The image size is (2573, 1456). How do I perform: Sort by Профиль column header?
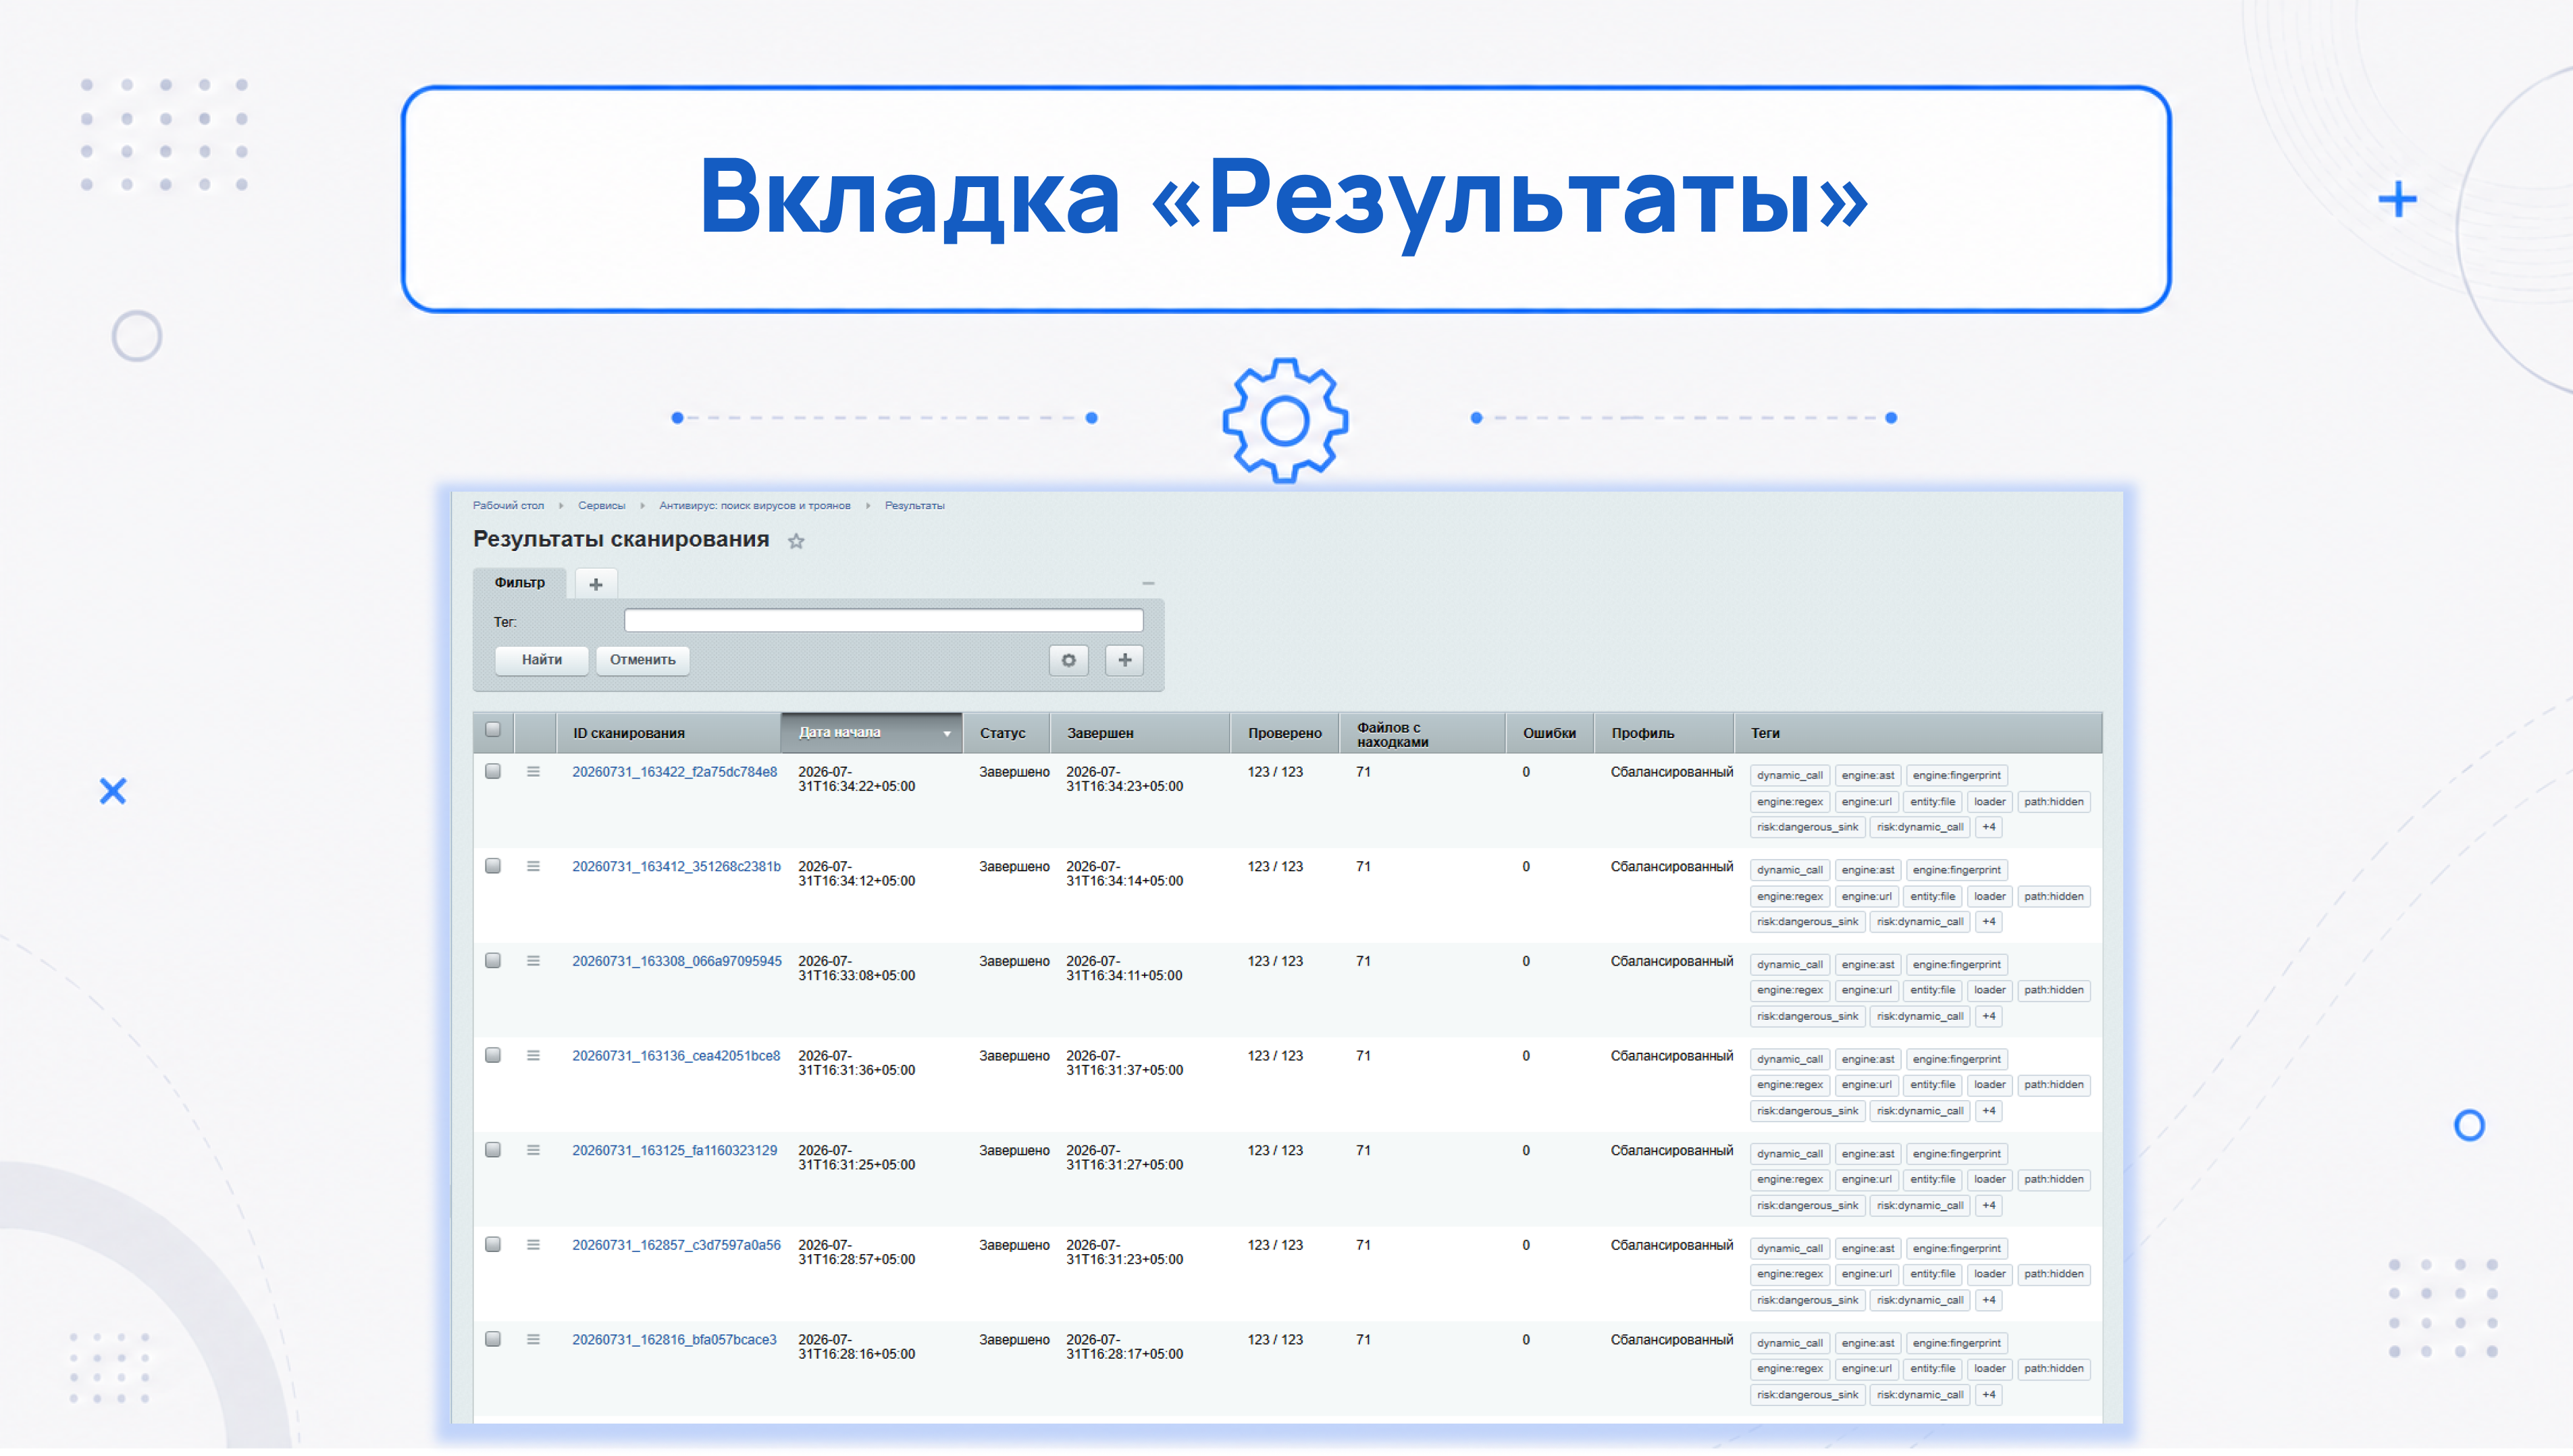tap(1664, 733)
